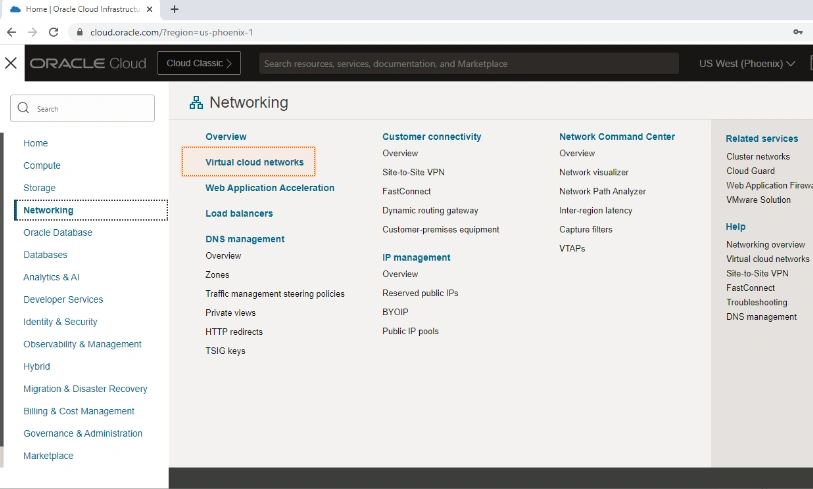Open the US West (Phoenix) region dropdown
This screenshot has width=813, height=489.
(x=747, y=63)
